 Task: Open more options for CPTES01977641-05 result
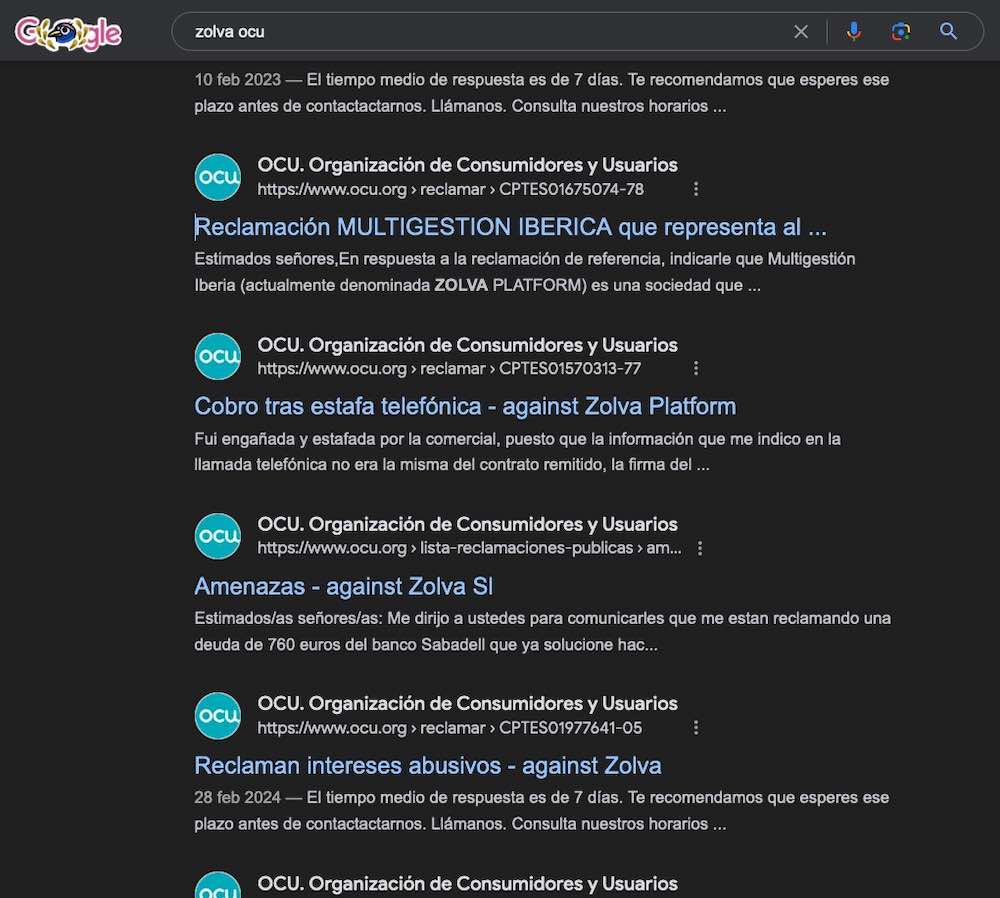coord(696,727)
